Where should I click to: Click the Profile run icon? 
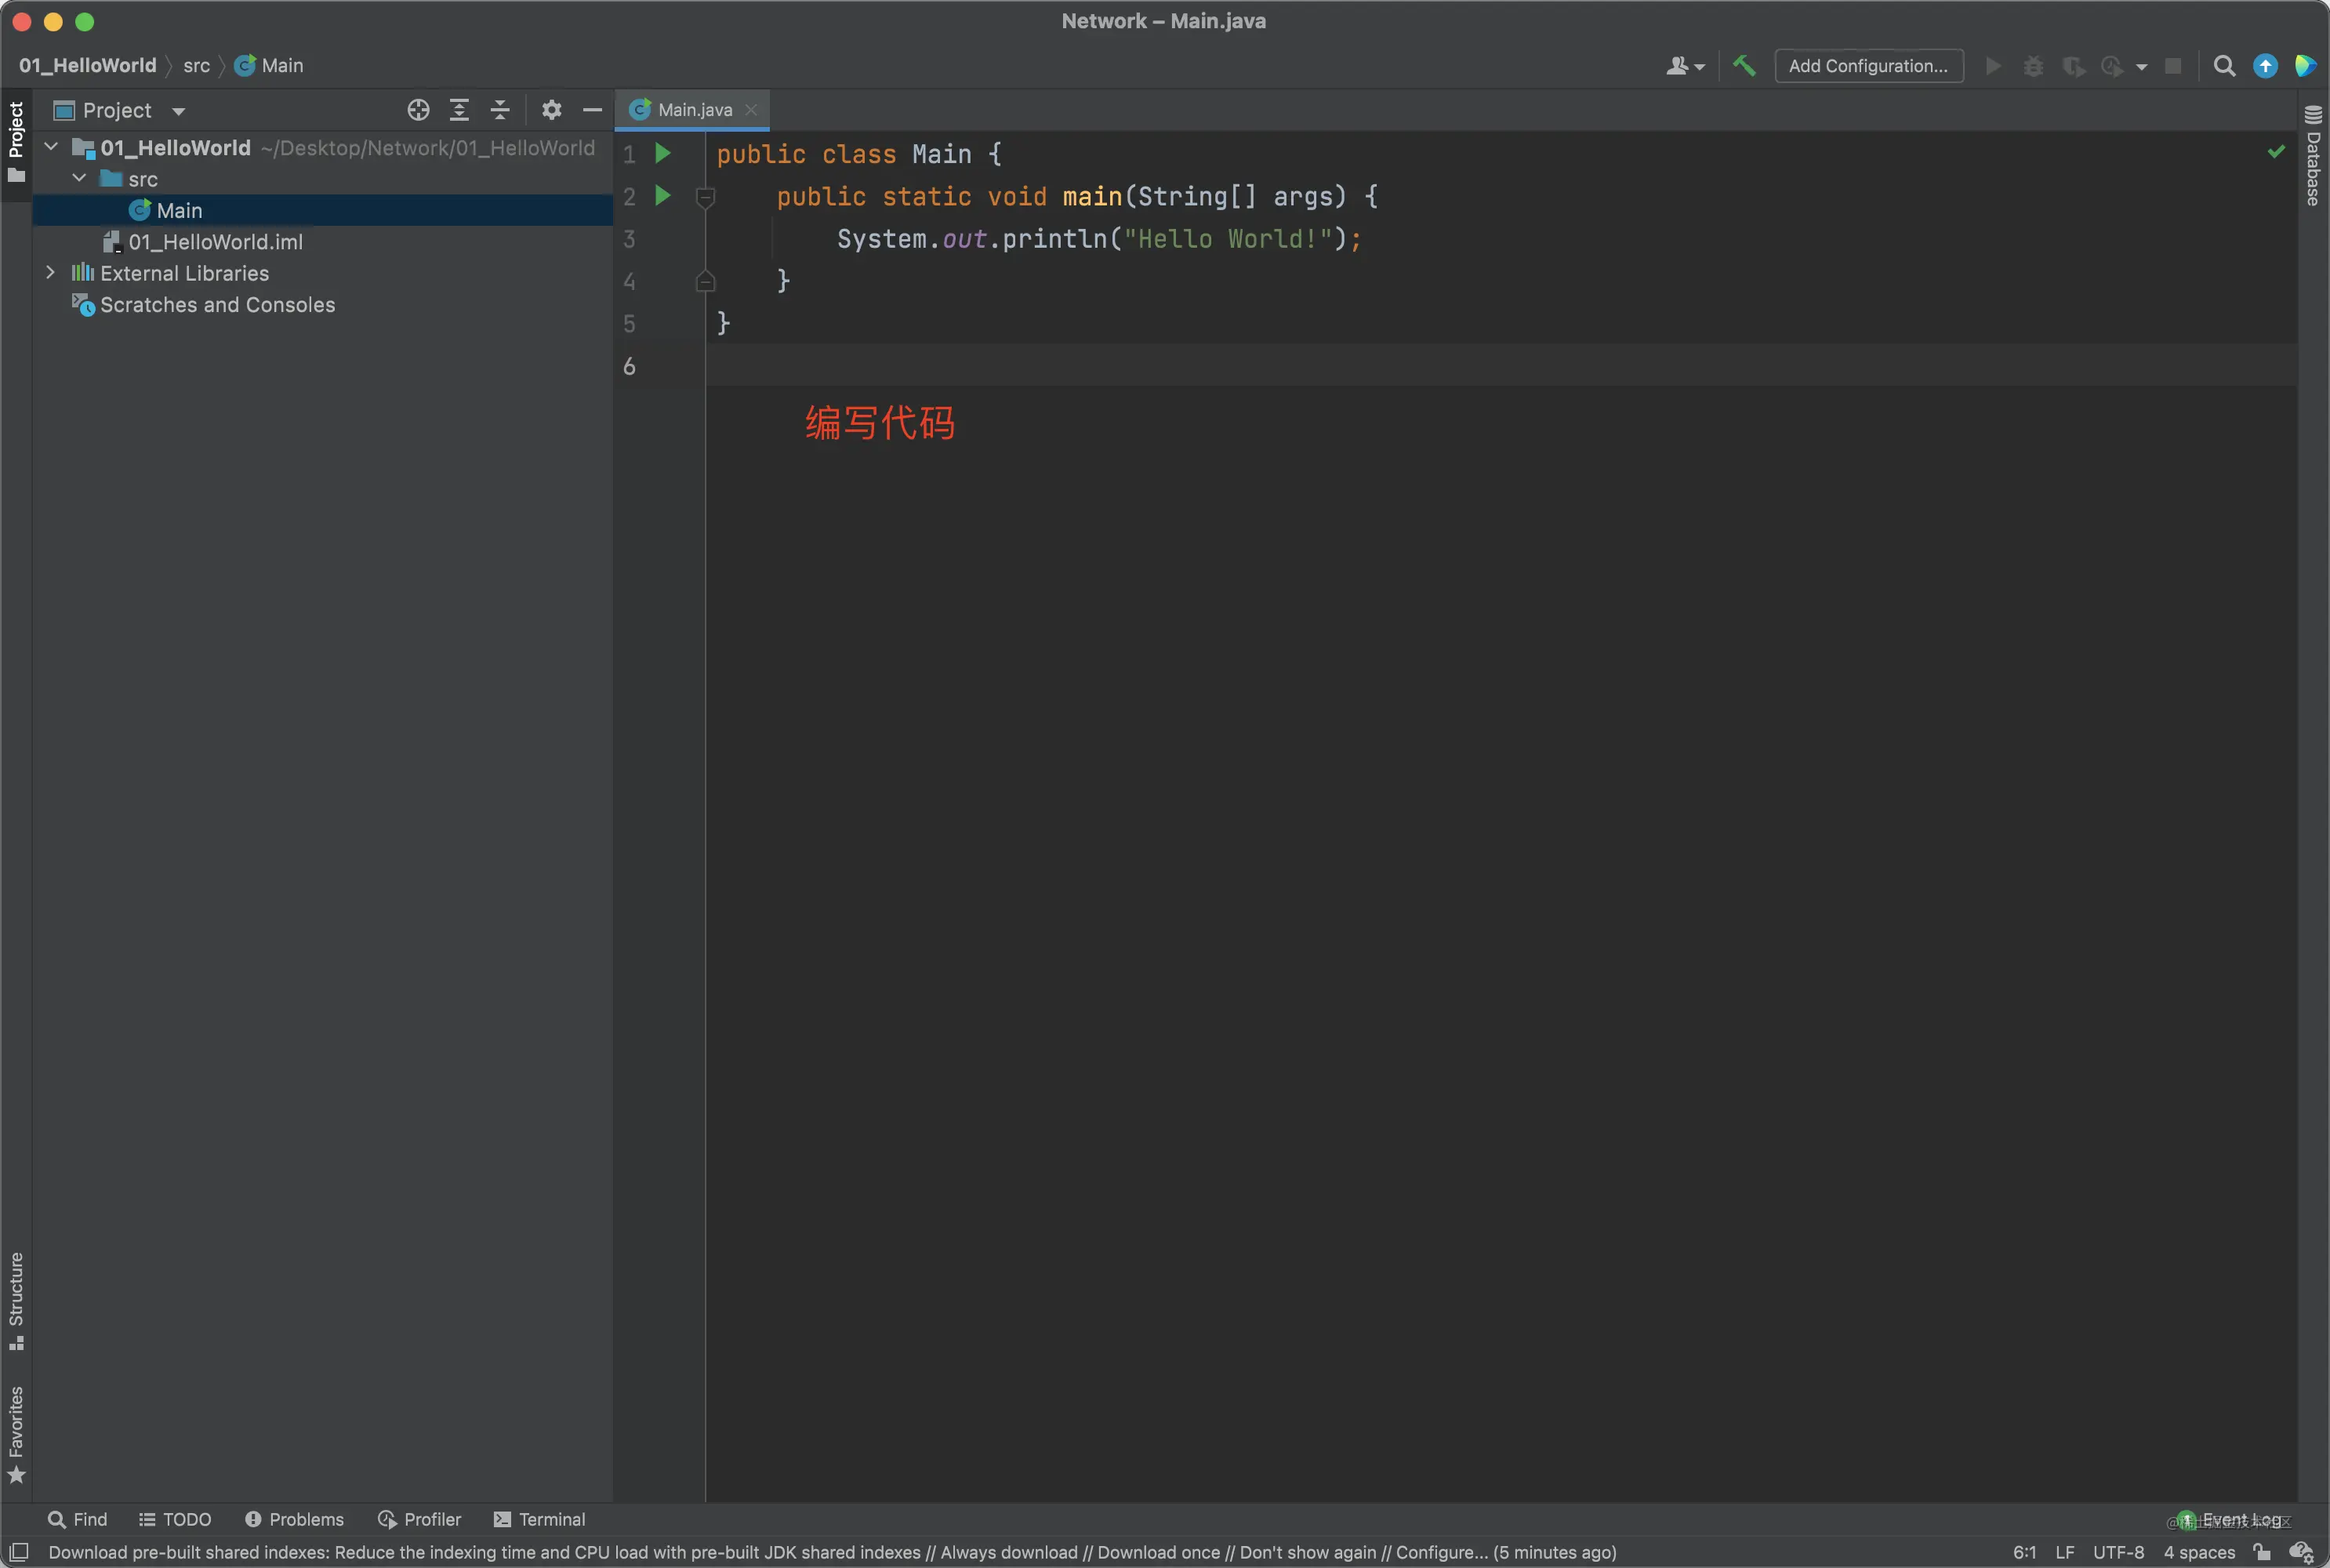pos(2112,66)
